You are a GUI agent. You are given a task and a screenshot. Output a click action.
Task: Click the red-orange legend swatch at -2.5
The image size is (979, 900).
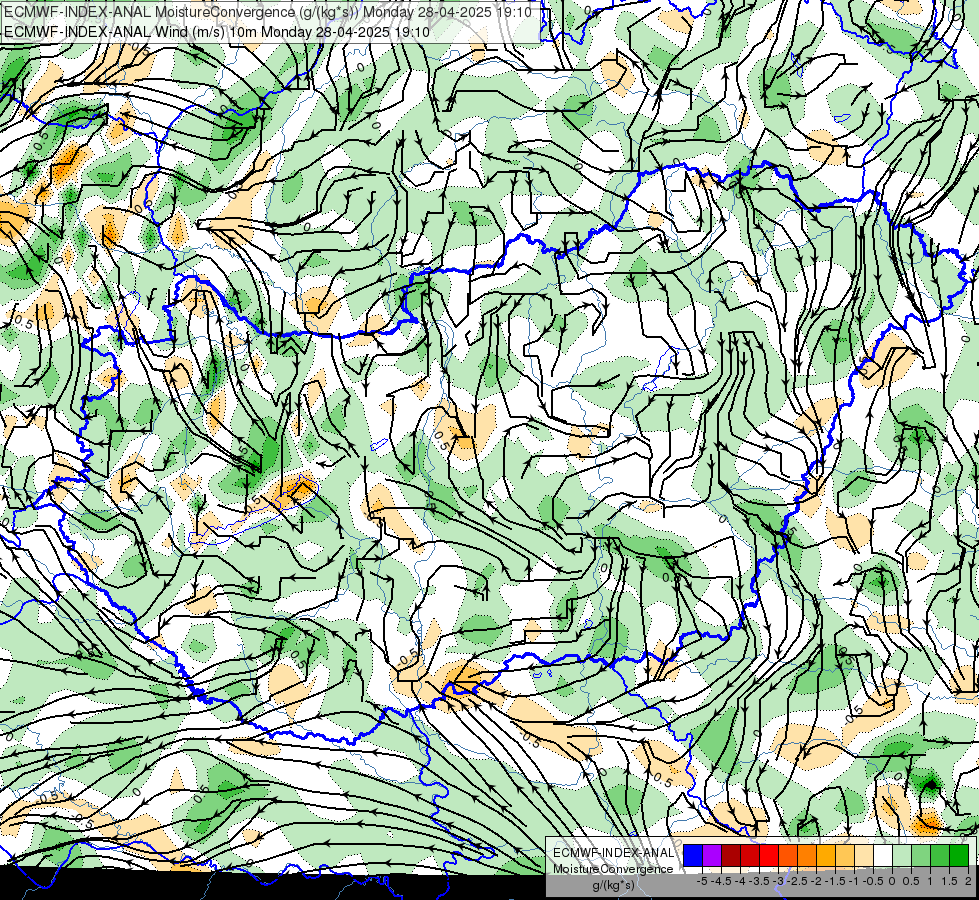coord(789,856)
